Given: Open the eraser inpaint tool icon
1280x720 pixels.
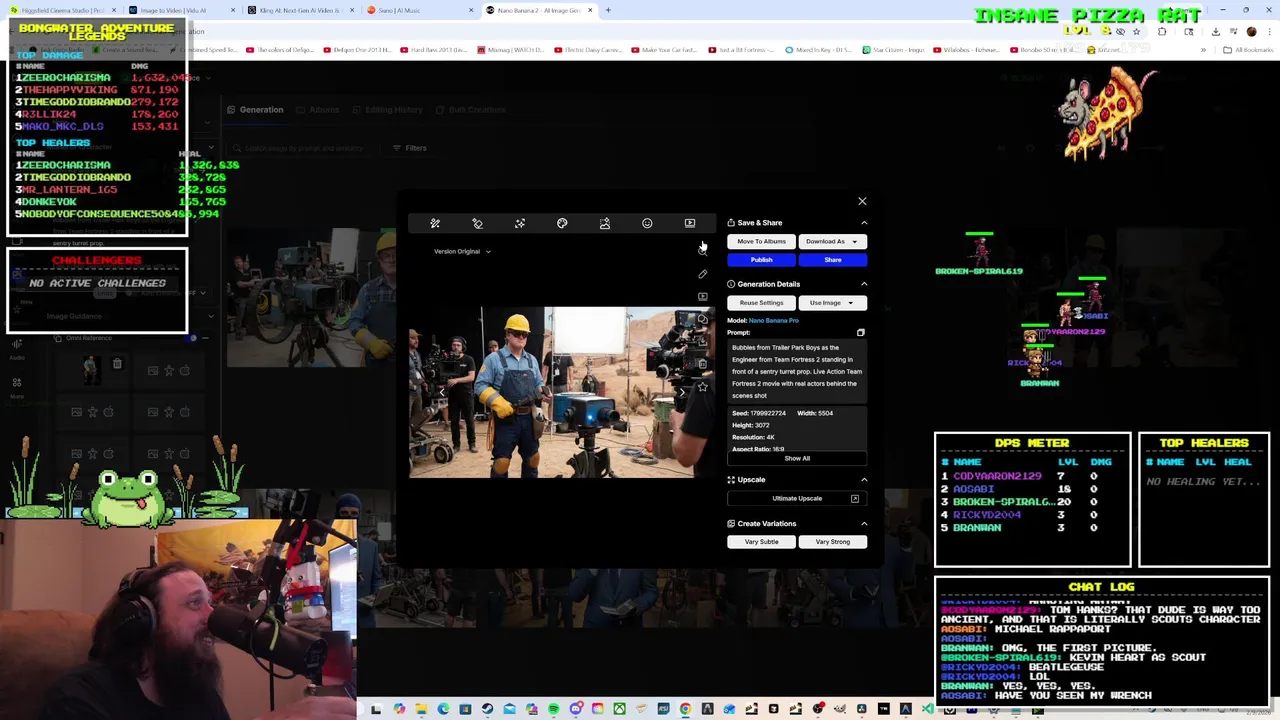Looking at the screenshot, I should tap(477, 223).
